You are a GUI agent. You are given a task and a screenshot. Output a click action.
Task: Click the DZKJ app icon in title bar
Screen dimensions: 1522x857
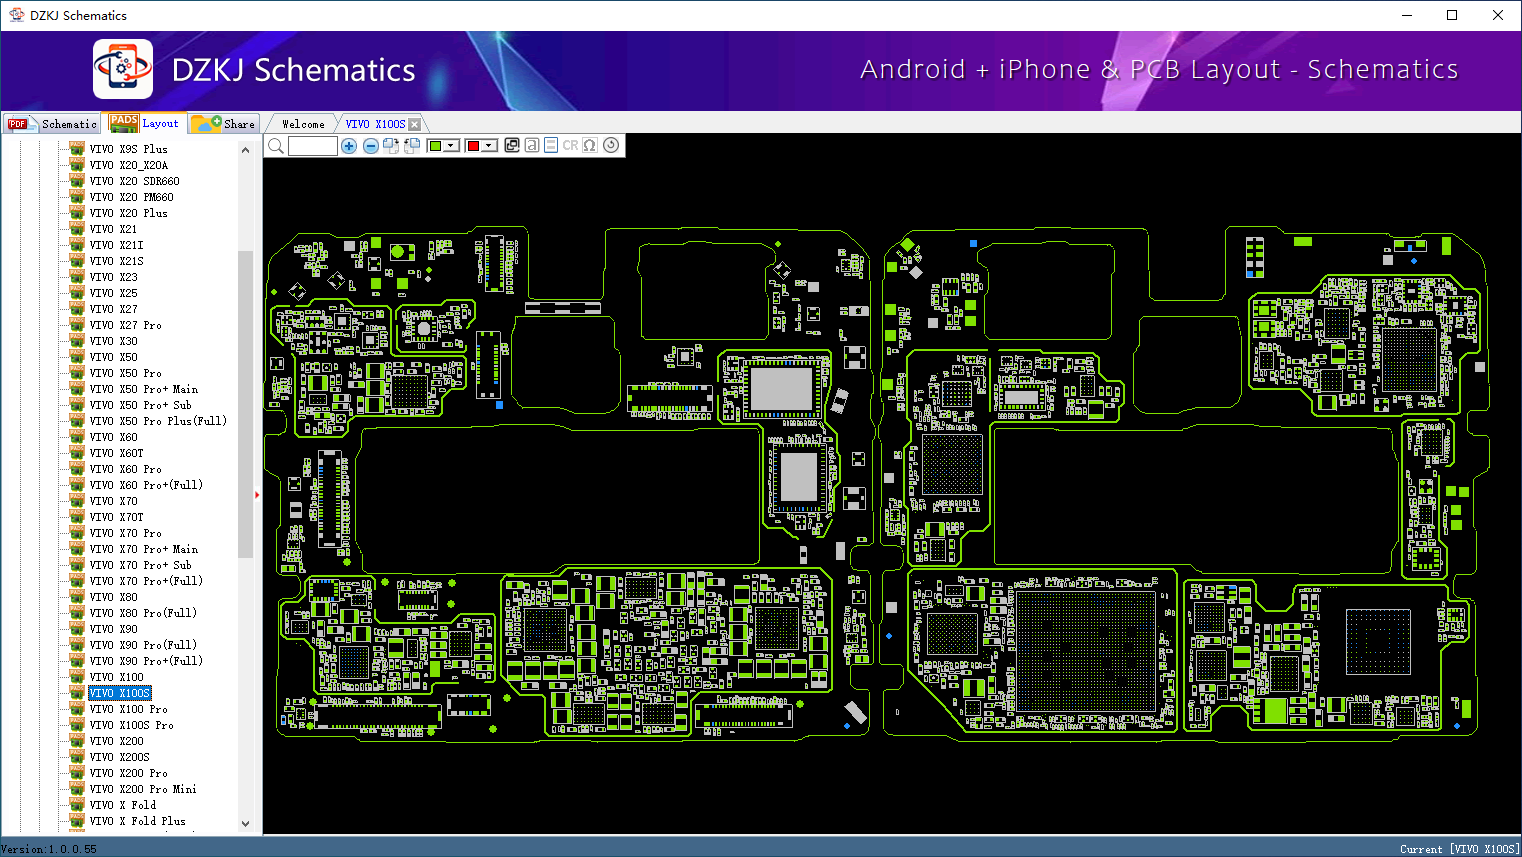[16, 15]
